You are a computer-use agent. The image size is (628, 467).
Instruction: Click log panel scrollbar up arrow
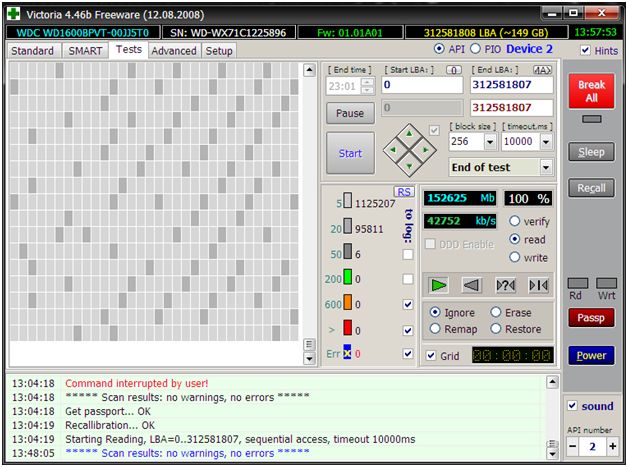(x=552, y=382)
